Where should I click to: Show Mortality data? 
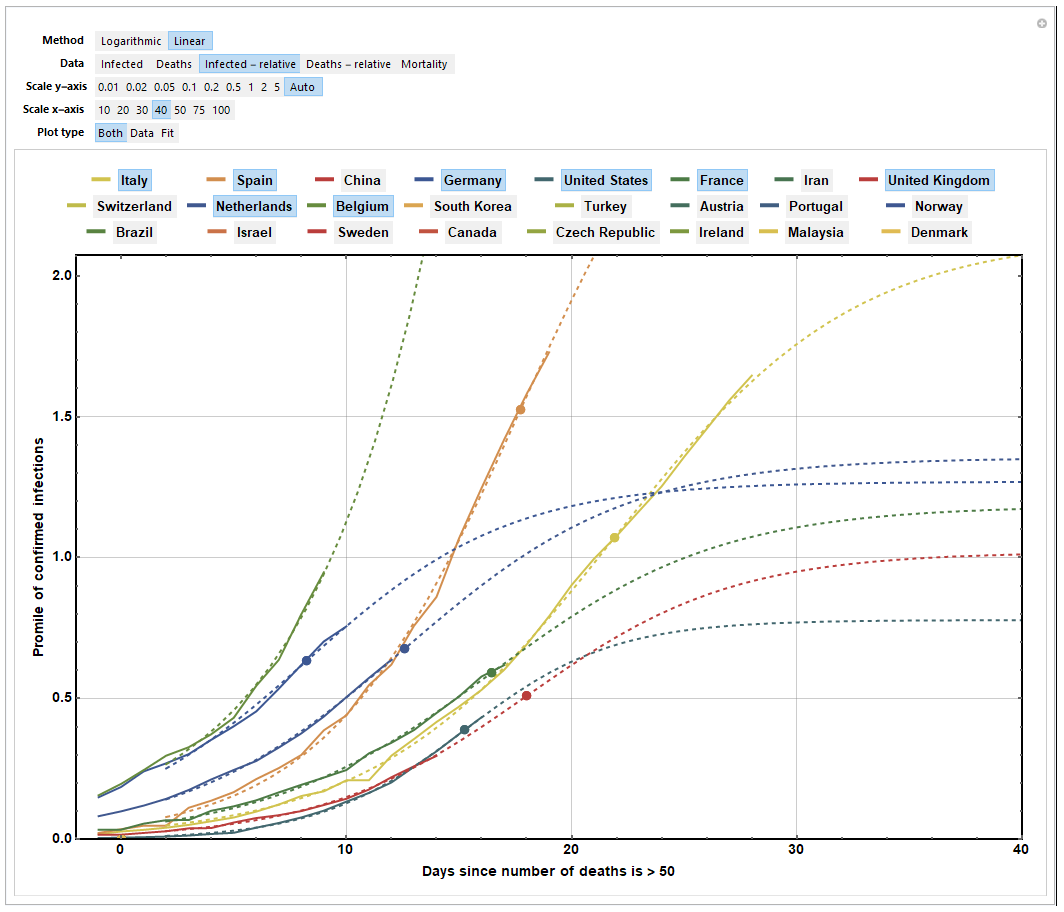[x=424, y=64]
